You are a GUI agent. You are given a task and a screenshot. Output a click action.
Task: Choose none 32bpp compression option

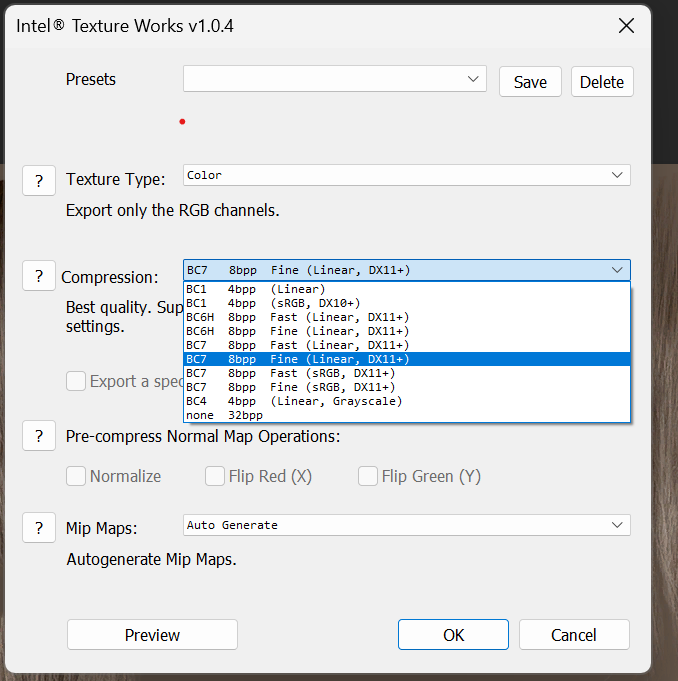407,415
